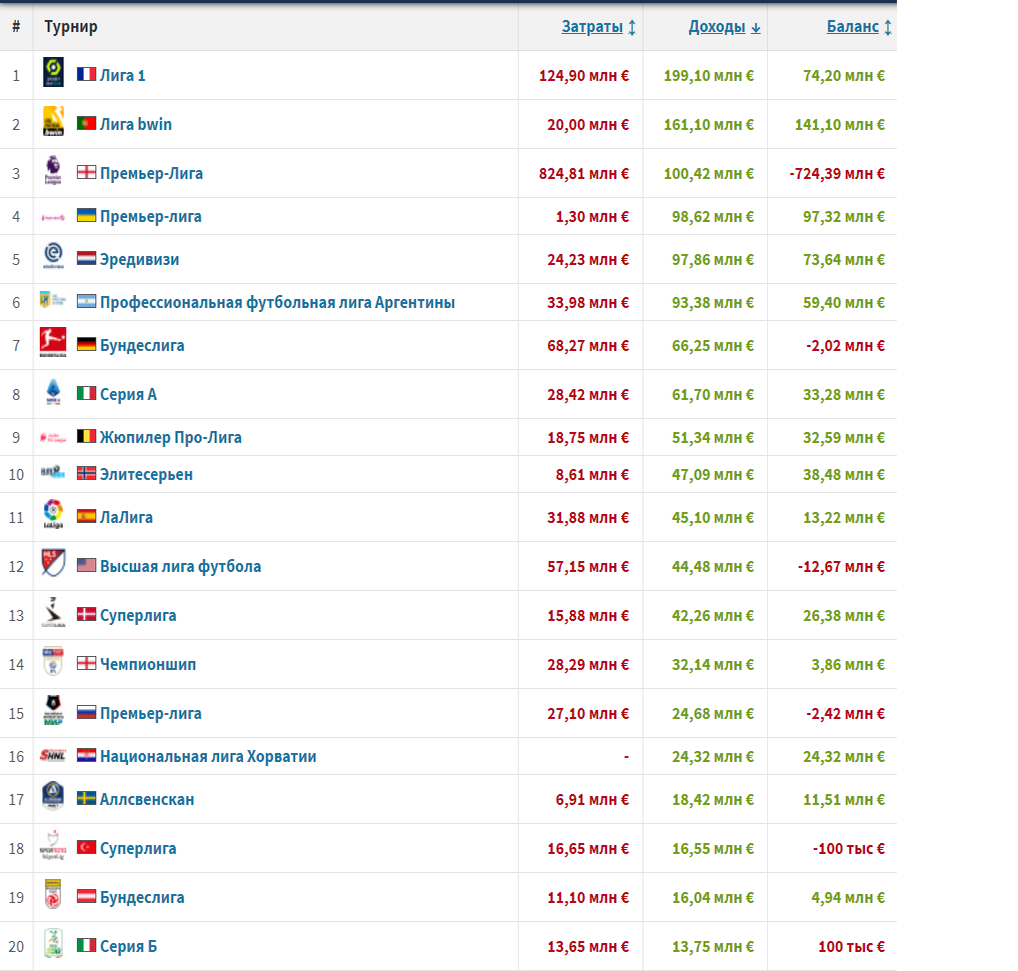Open the Аллсвенскан tournament link
The image size is (1018, 971).
coord(147,800)
